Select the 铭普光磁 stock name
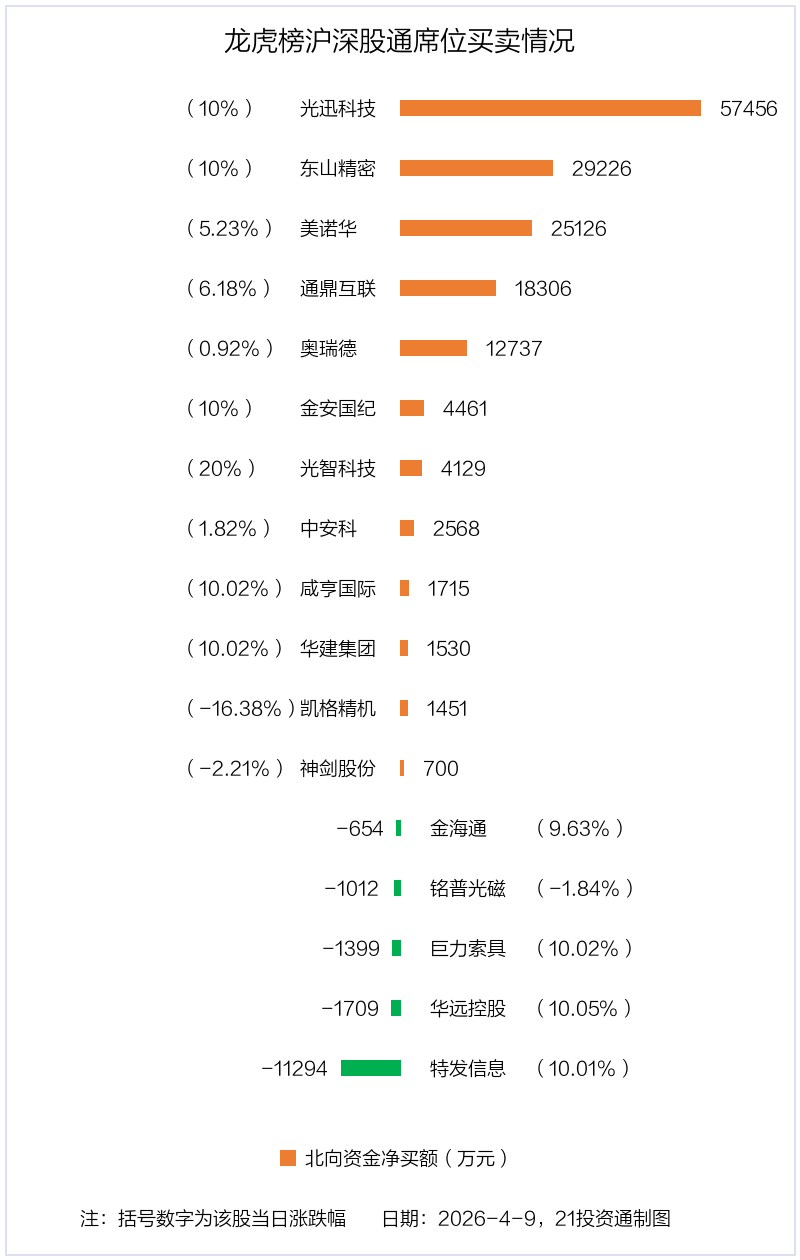The height and width of the screenshot is (1260, 800). [x=468, y=888]
